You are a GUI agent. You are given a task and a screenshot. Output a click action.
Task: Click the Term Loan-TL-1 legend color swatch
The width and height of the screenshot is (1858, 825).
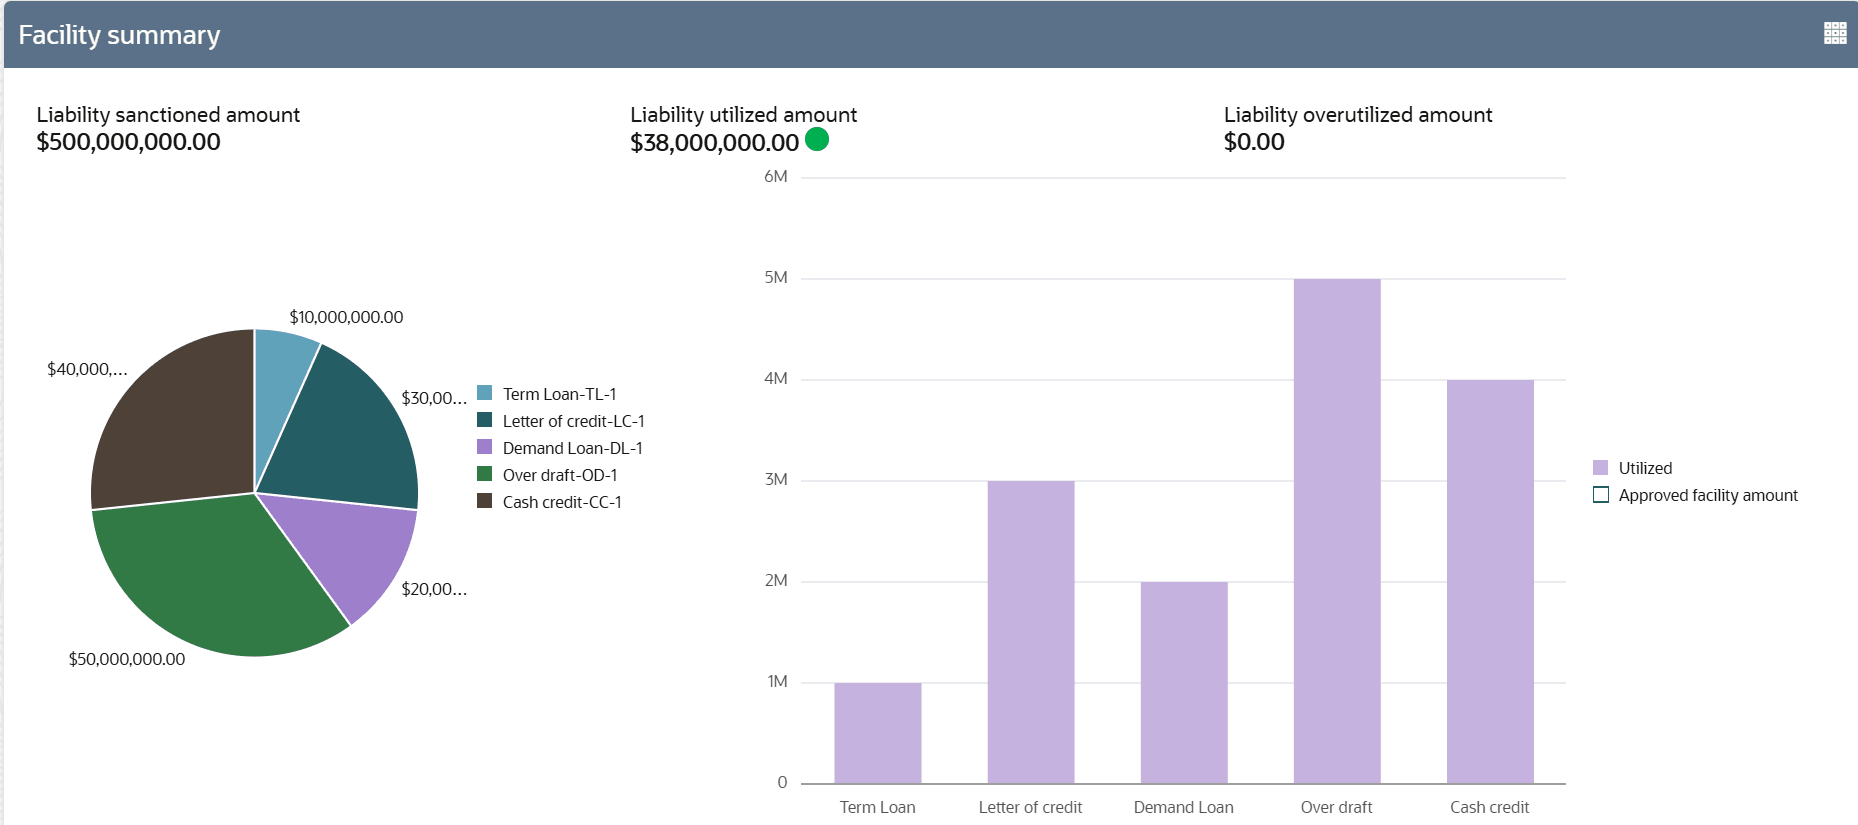point(485,393)
